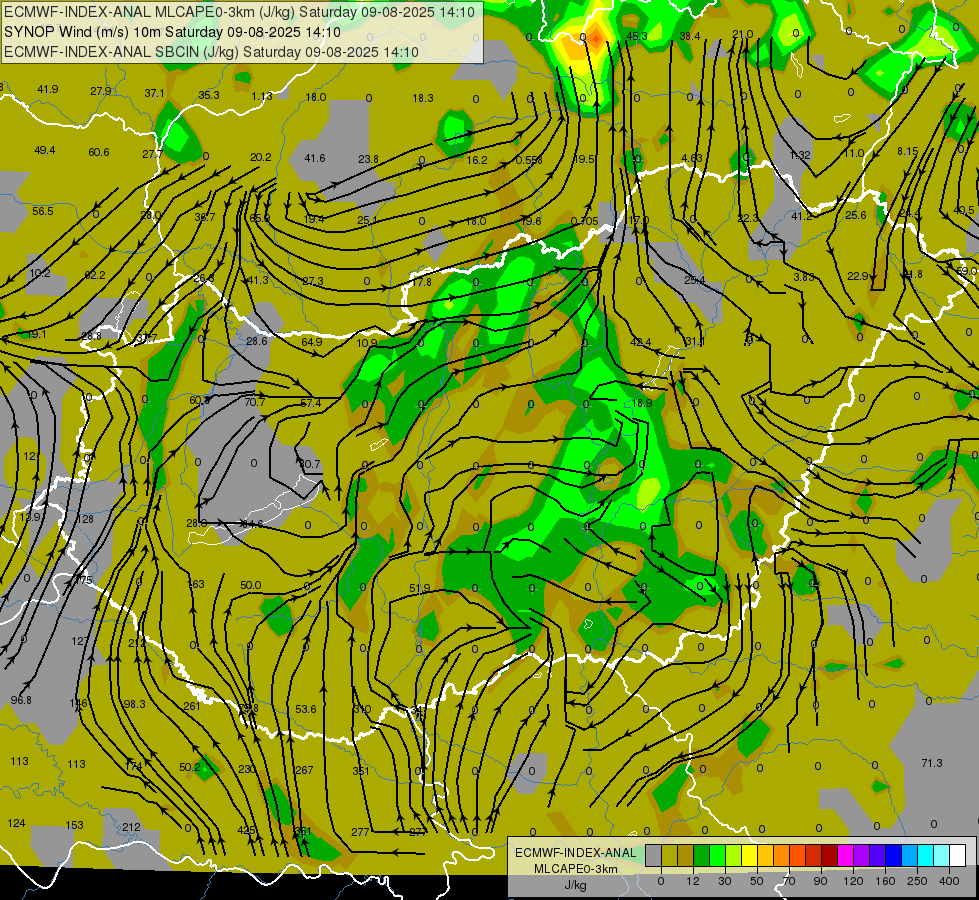Select the station value 70.7

point(254,402)
